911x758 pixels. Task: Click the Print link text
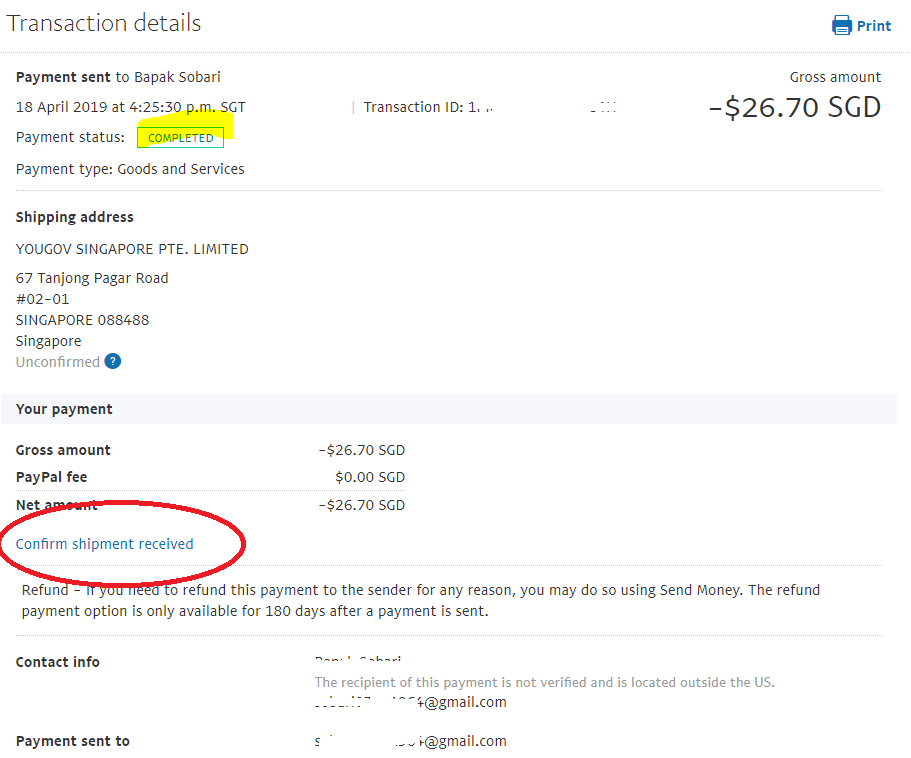pyautogui.click(x=873, y=26)
